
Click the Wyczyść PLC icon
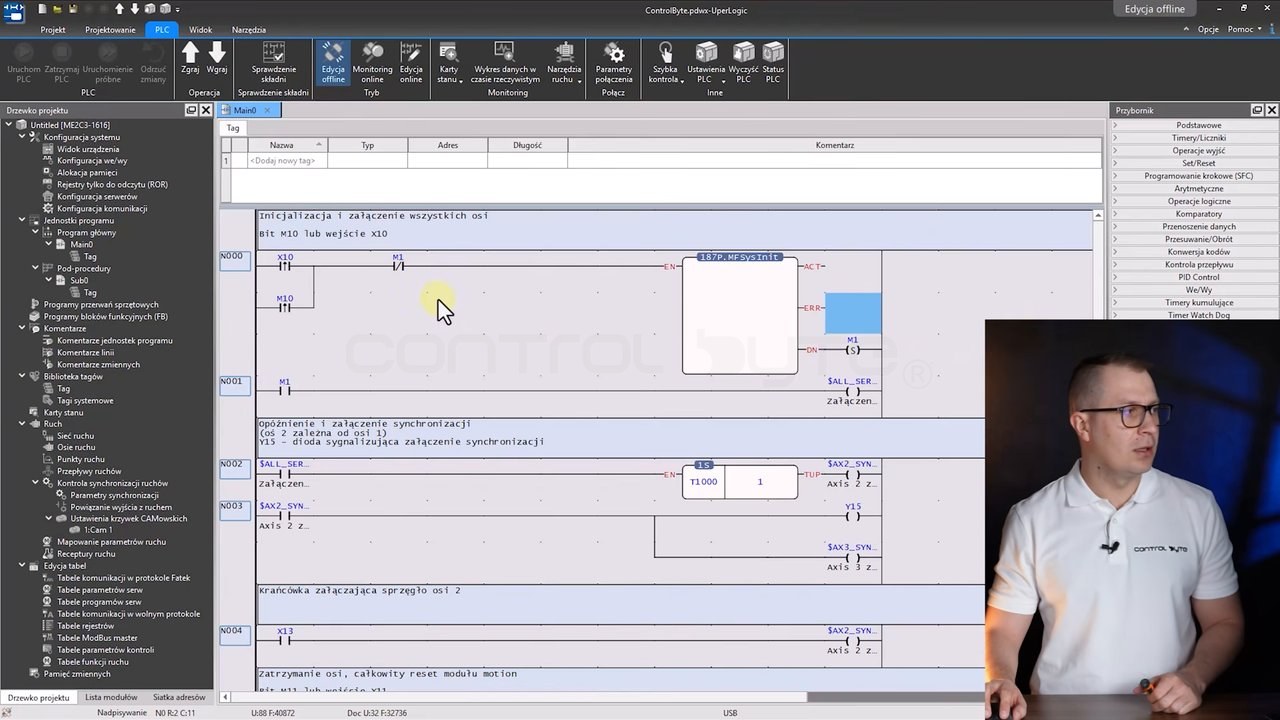point(743,62)
